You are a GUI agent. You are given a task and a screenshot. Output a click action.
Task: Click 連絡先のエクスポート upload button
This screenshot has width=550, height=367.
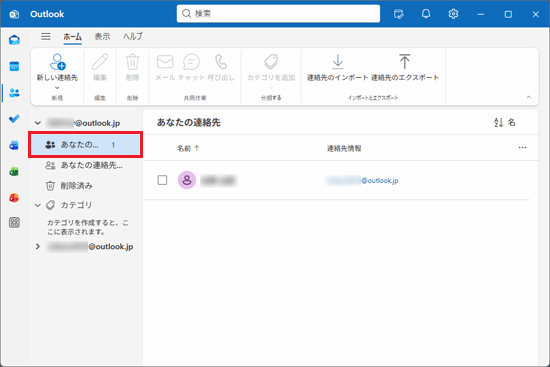click(405, 67)
